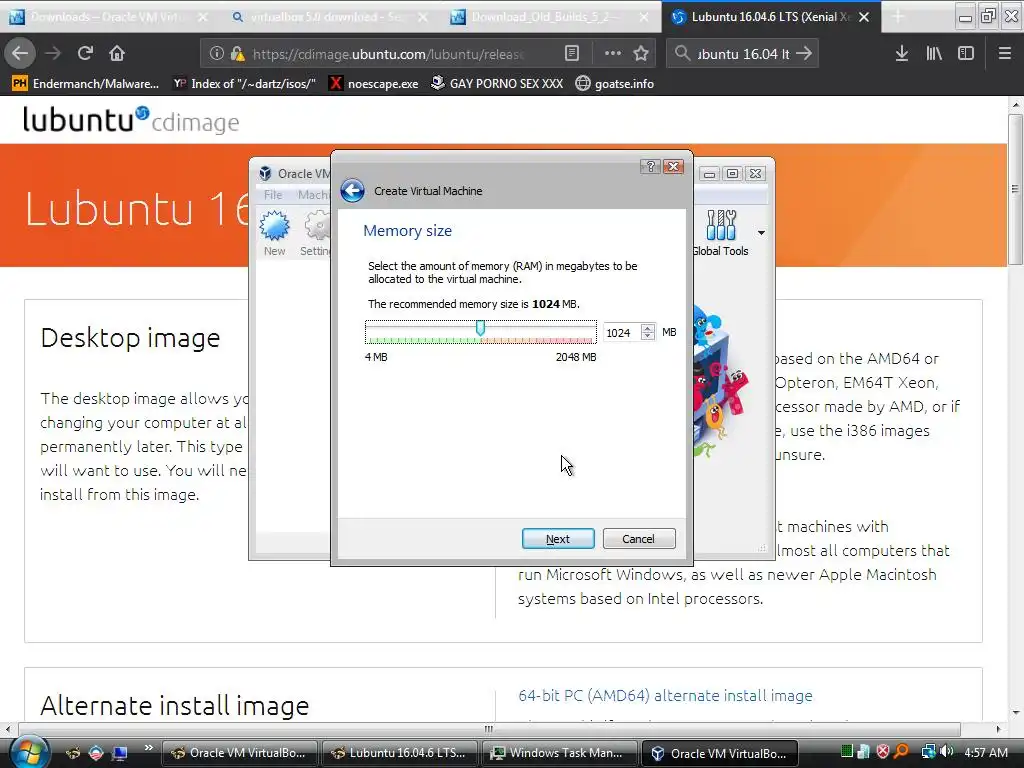Image resolution: width=1024 pixels, height=768 pixels.
Task: Open page actions three-dots menu
Action: (613, 54)
